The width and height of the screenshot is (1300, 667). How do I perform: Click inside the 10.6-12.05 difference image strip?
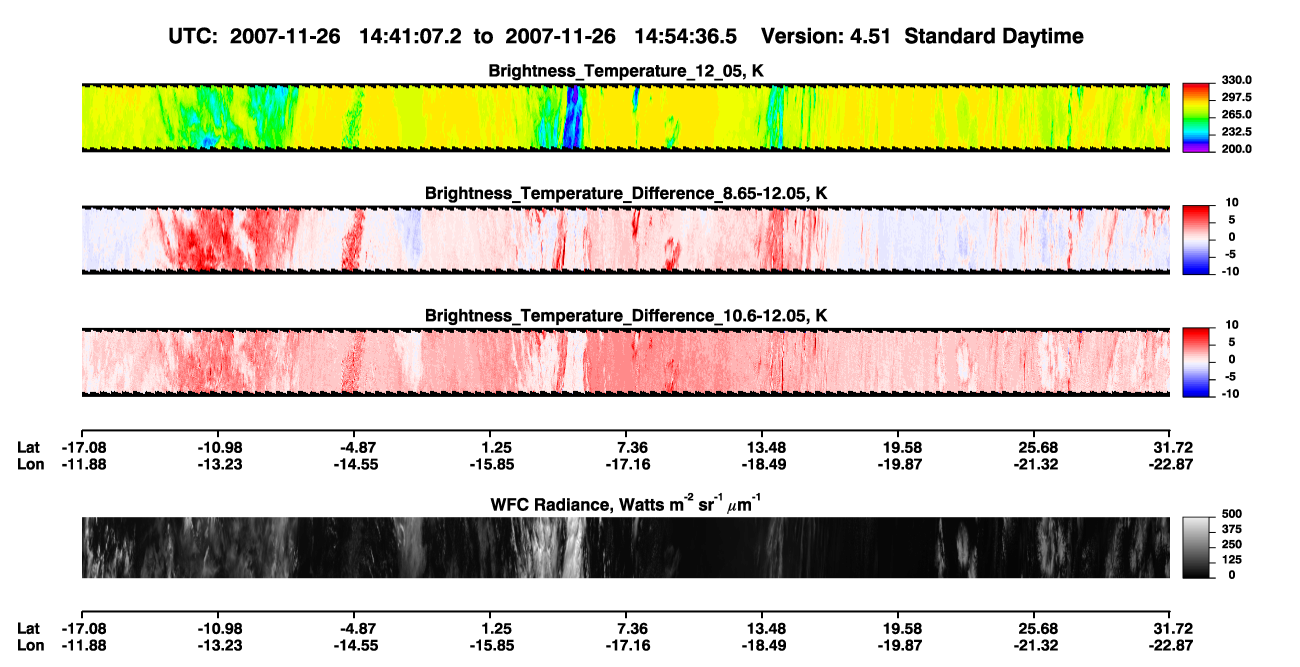click(625, 362)
